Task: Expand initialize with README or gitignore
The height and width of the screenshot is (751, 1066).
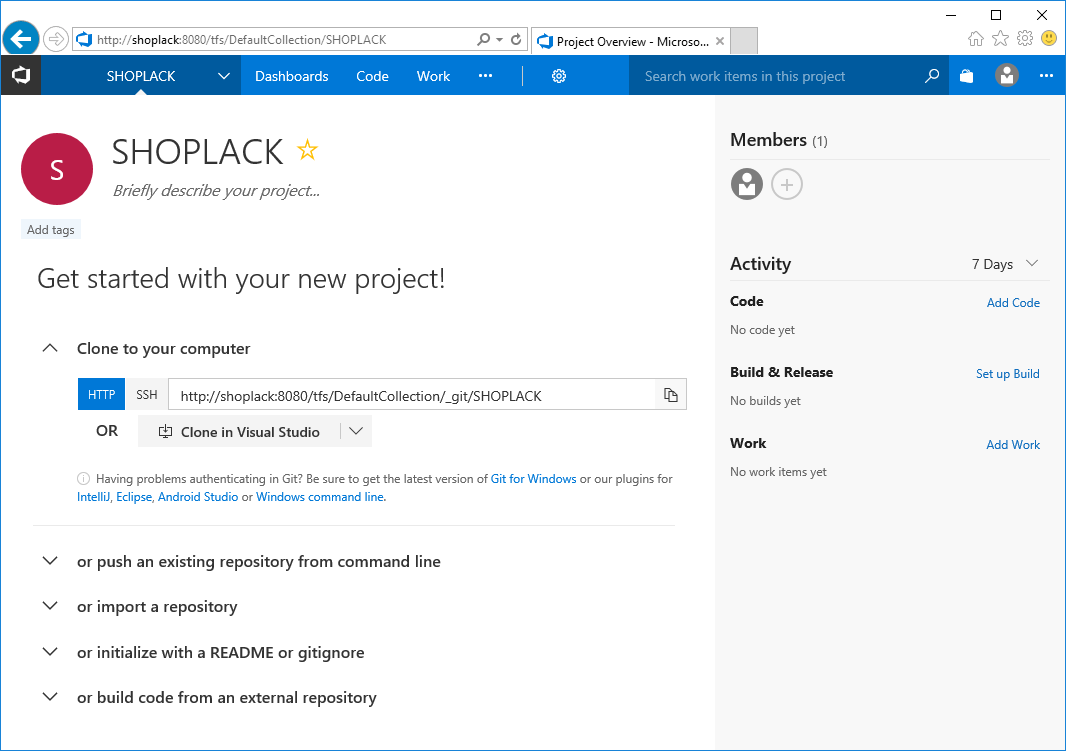Action: tap(50, 652)
